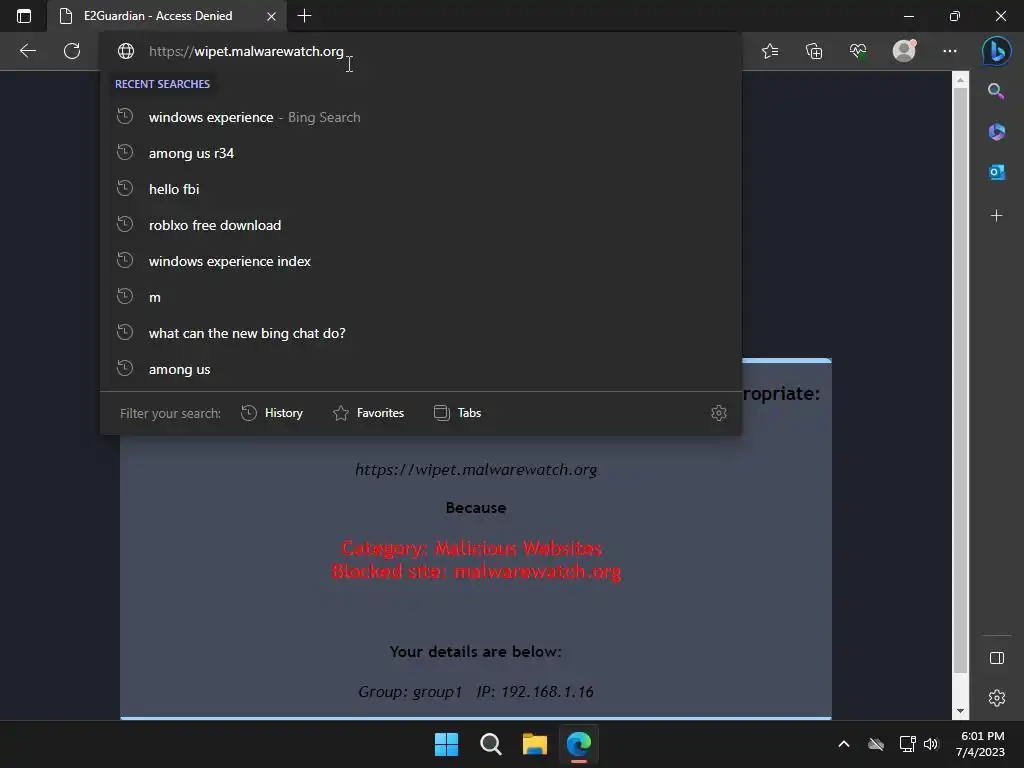This screenshot has height=768, width=1024.
Task: Select 'roblxo free download' recent search
Action: 421,225
